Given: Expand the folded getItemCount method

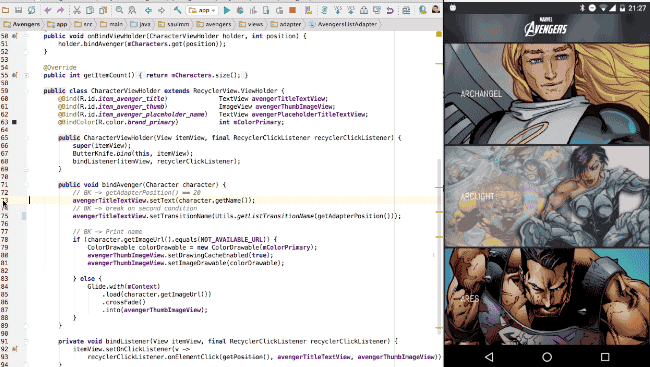Looking at the screenshot, I should (x=26, y=75).
